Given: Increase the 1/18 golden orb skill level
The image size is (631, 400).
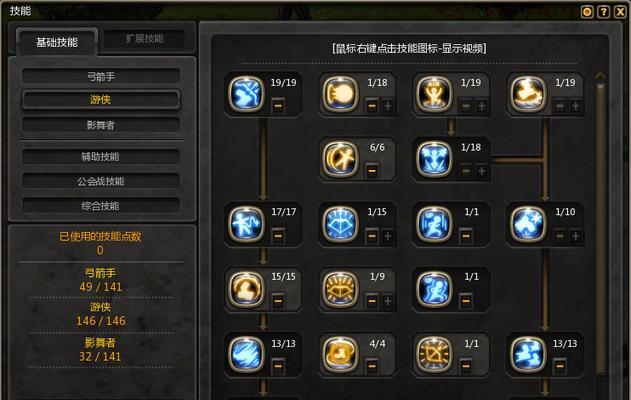Looking at the screenshot, I should 388,106.
